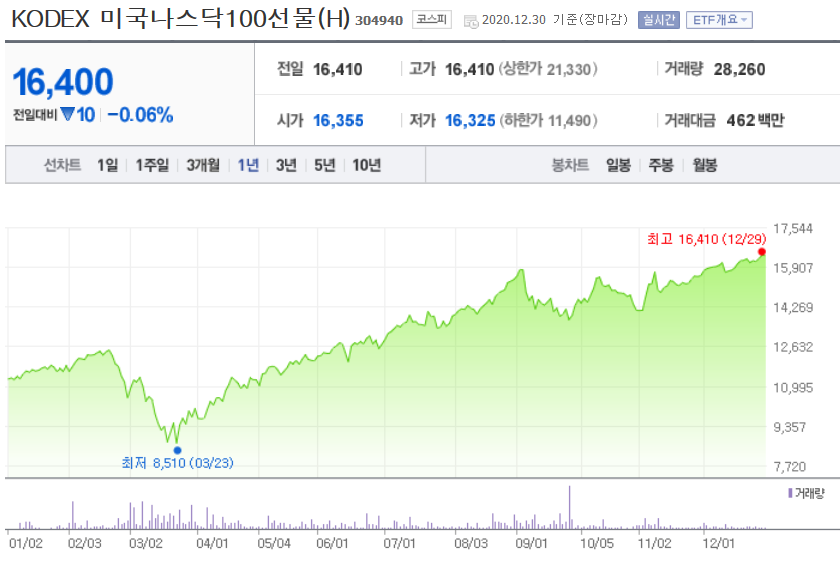Open the ETF개요 dropdown
840x562 pixels.
(719, 20)
